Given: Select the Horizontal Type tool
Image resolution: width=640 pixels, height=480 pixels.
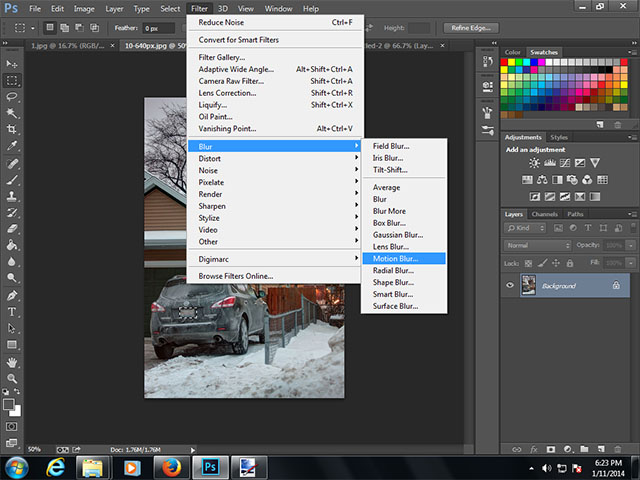Looking at the screenshot, I should 12,312.
